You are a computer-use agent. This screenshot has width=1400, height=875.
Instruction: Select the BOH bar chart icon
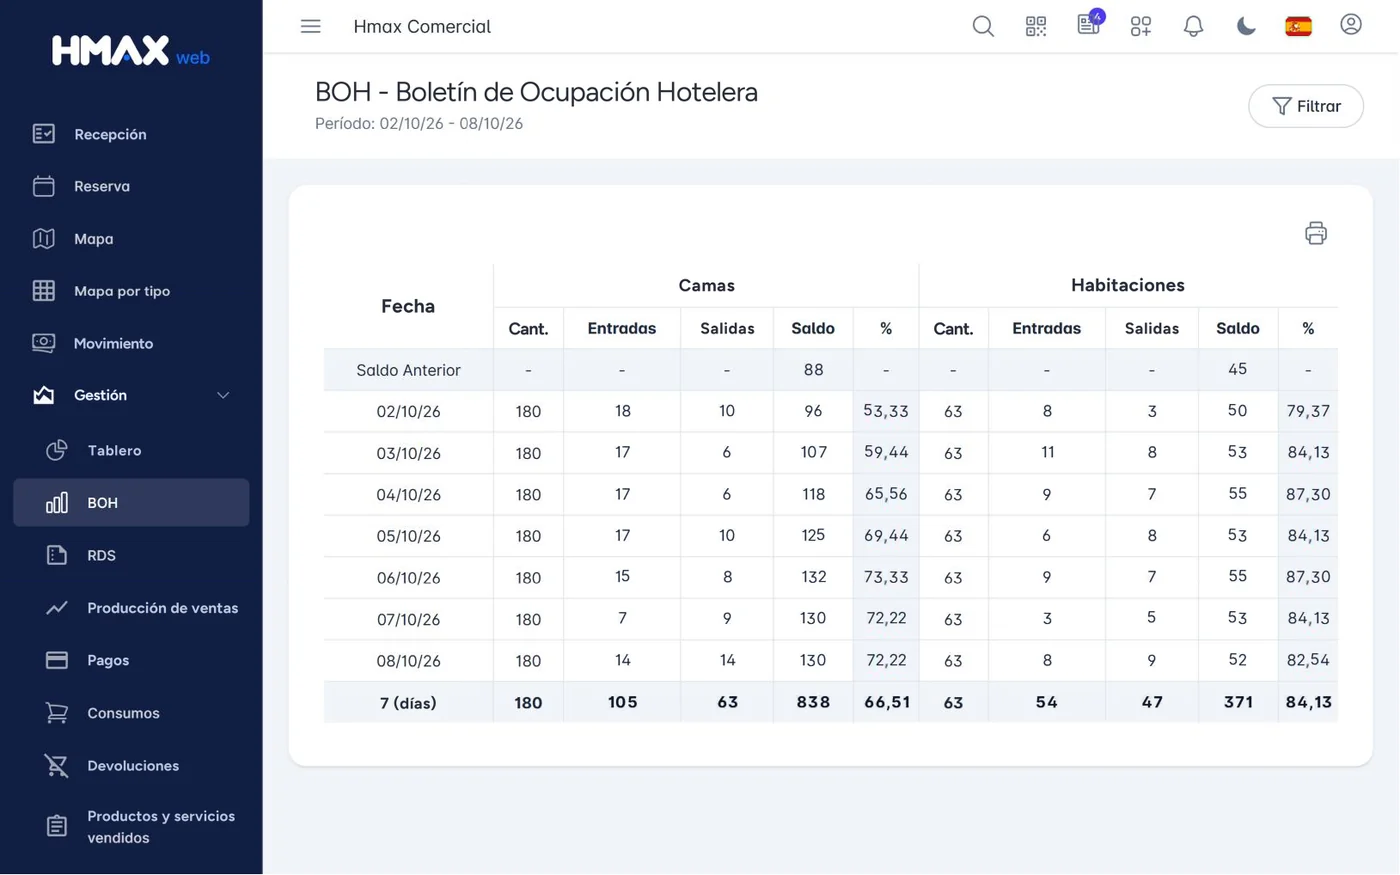point(57,503)
